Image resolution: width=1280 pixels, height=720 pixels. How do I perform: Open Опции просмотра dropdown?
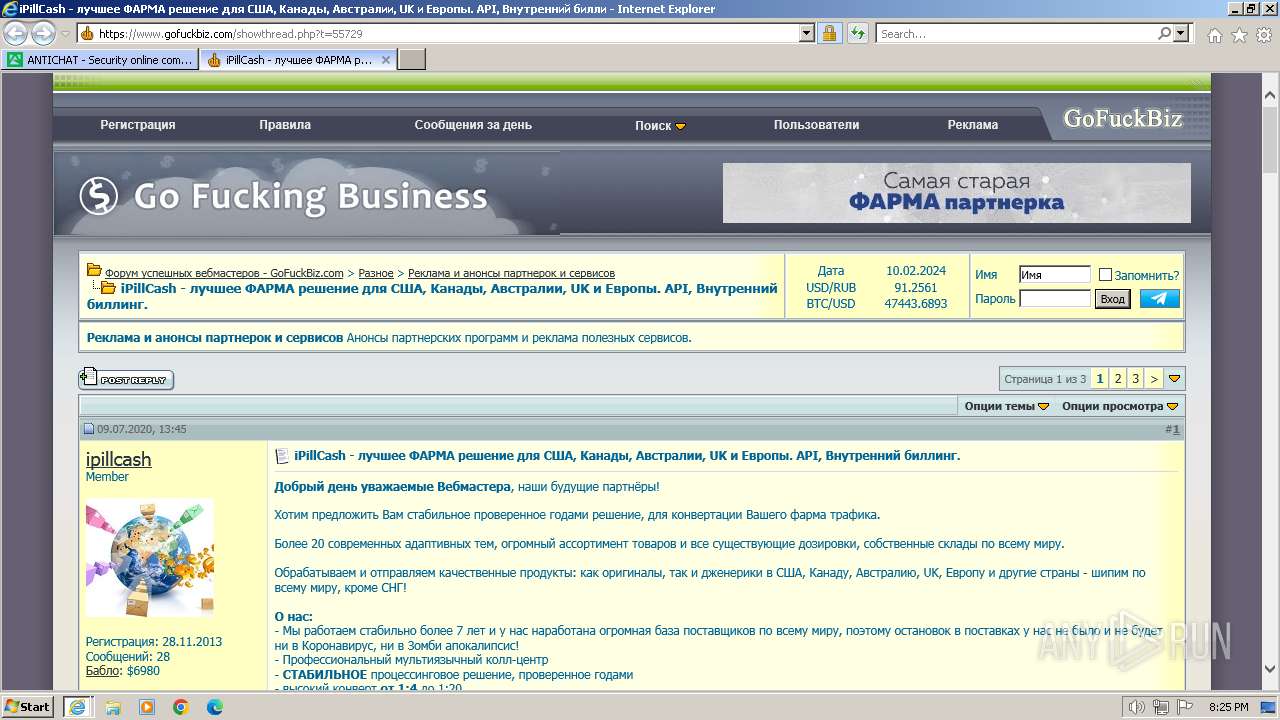[x=1121, y=406]
